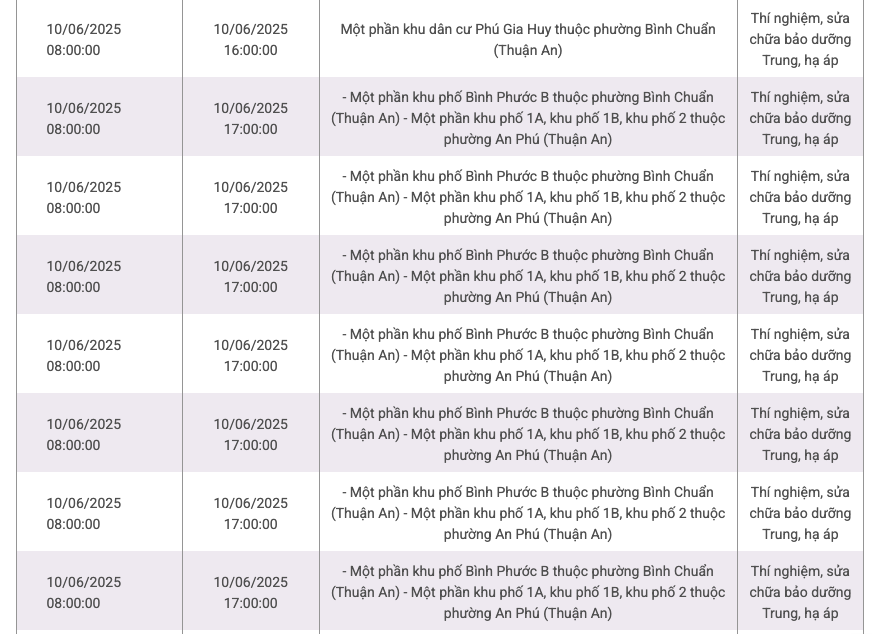Select the reason cell in the third row
Viewport: 872px width, 634px height.
[x=800, y=197]
